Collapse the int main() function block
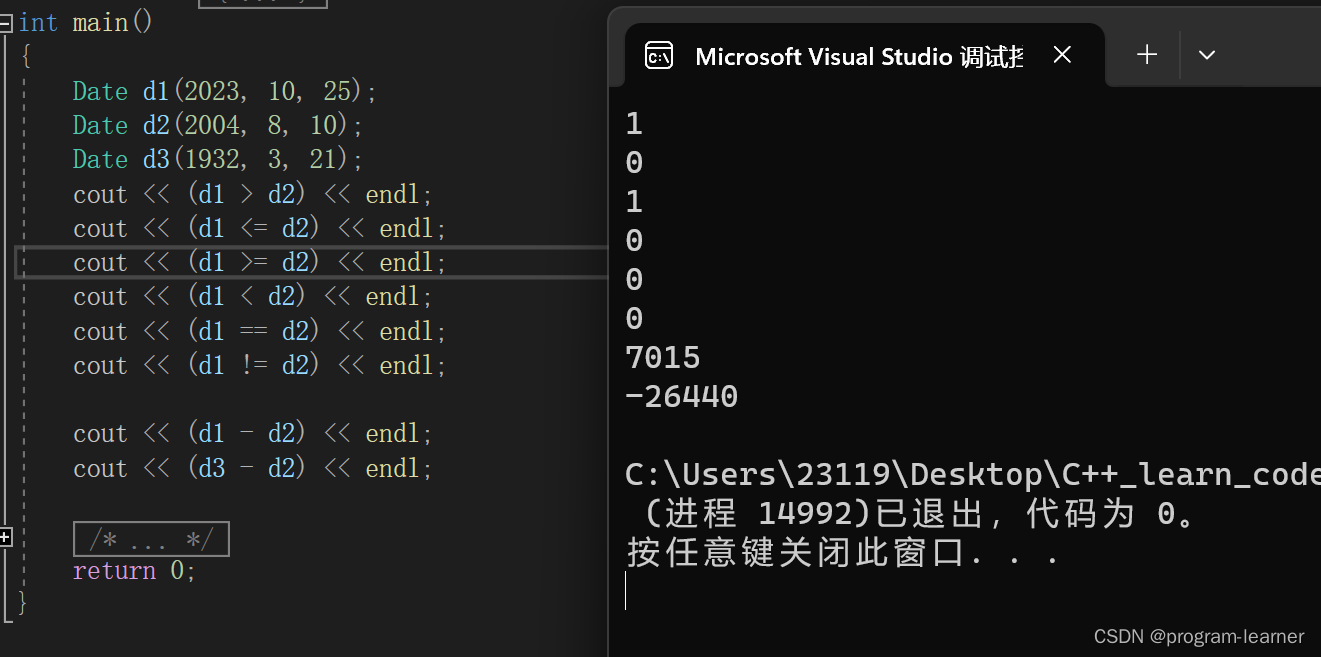Screen dimensions: 1321x657 click(5, 22)
